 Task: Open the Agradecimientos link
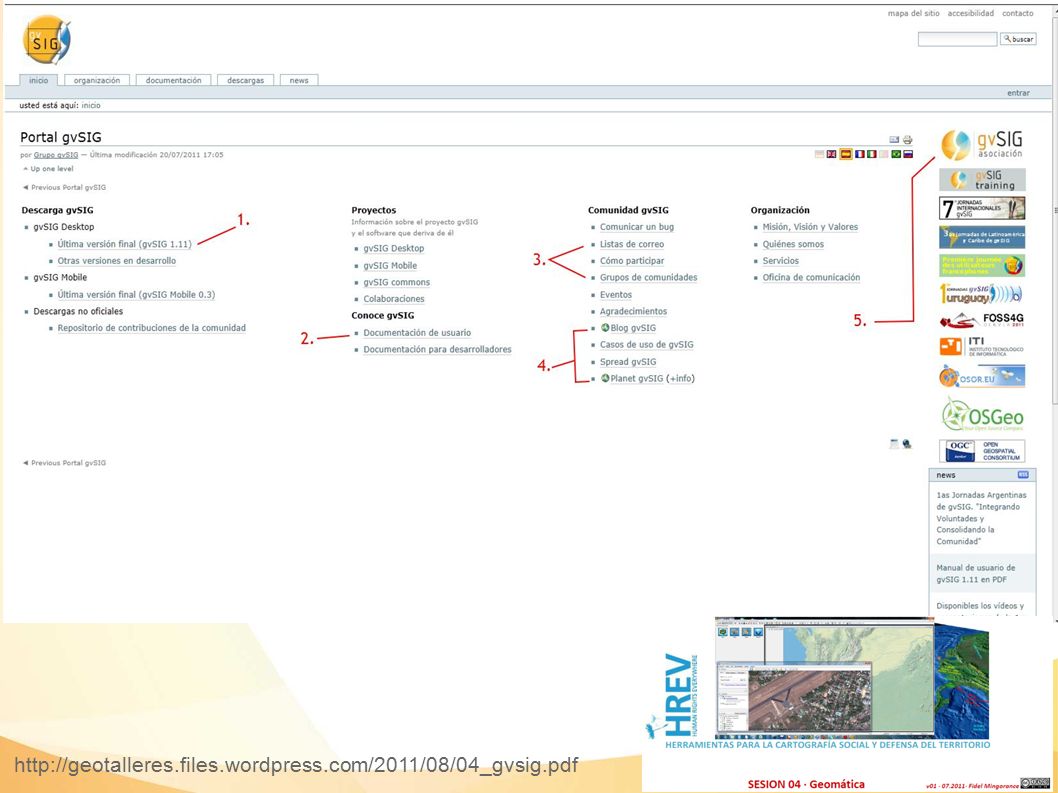[x=634, y=311]
